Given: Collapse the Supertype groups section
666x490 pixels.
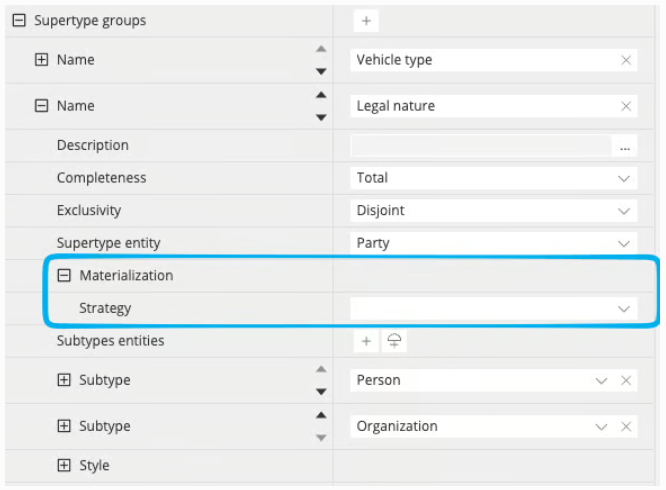Looking at the screenshot, I should click(x=19, y=20).
